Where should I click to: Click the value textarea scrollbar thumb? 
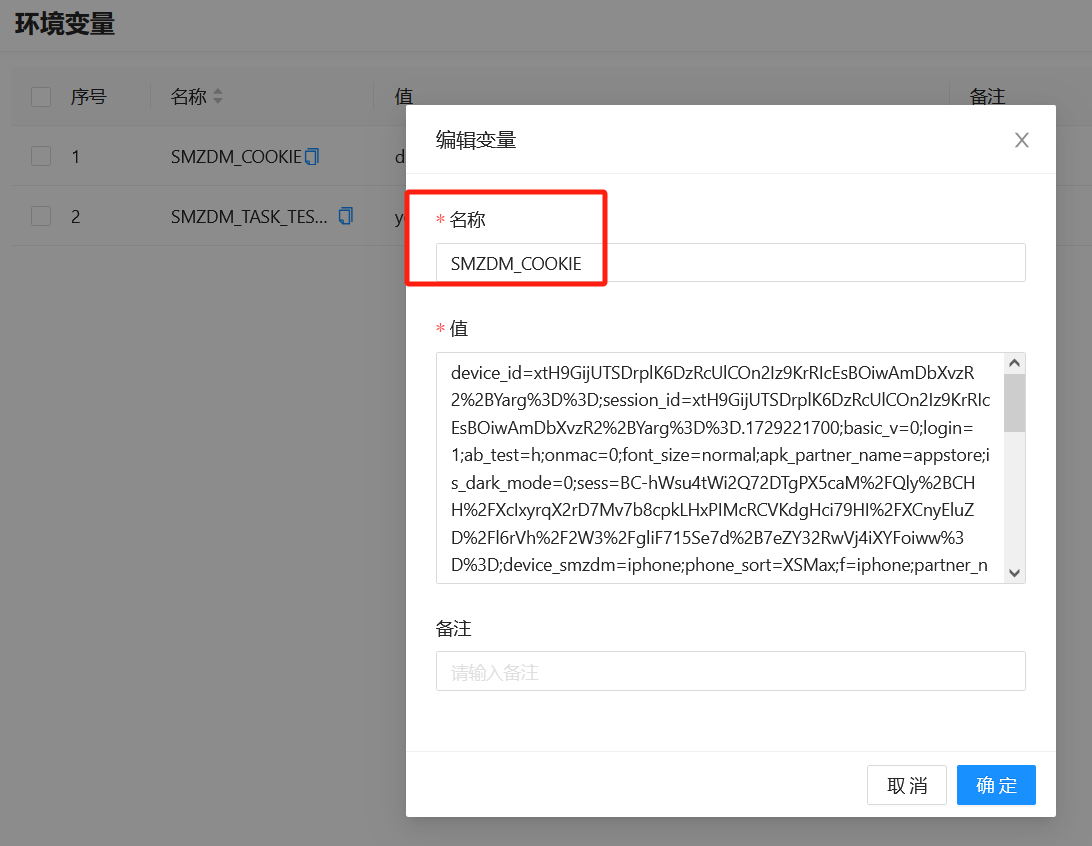click(x=1014, y=402)
